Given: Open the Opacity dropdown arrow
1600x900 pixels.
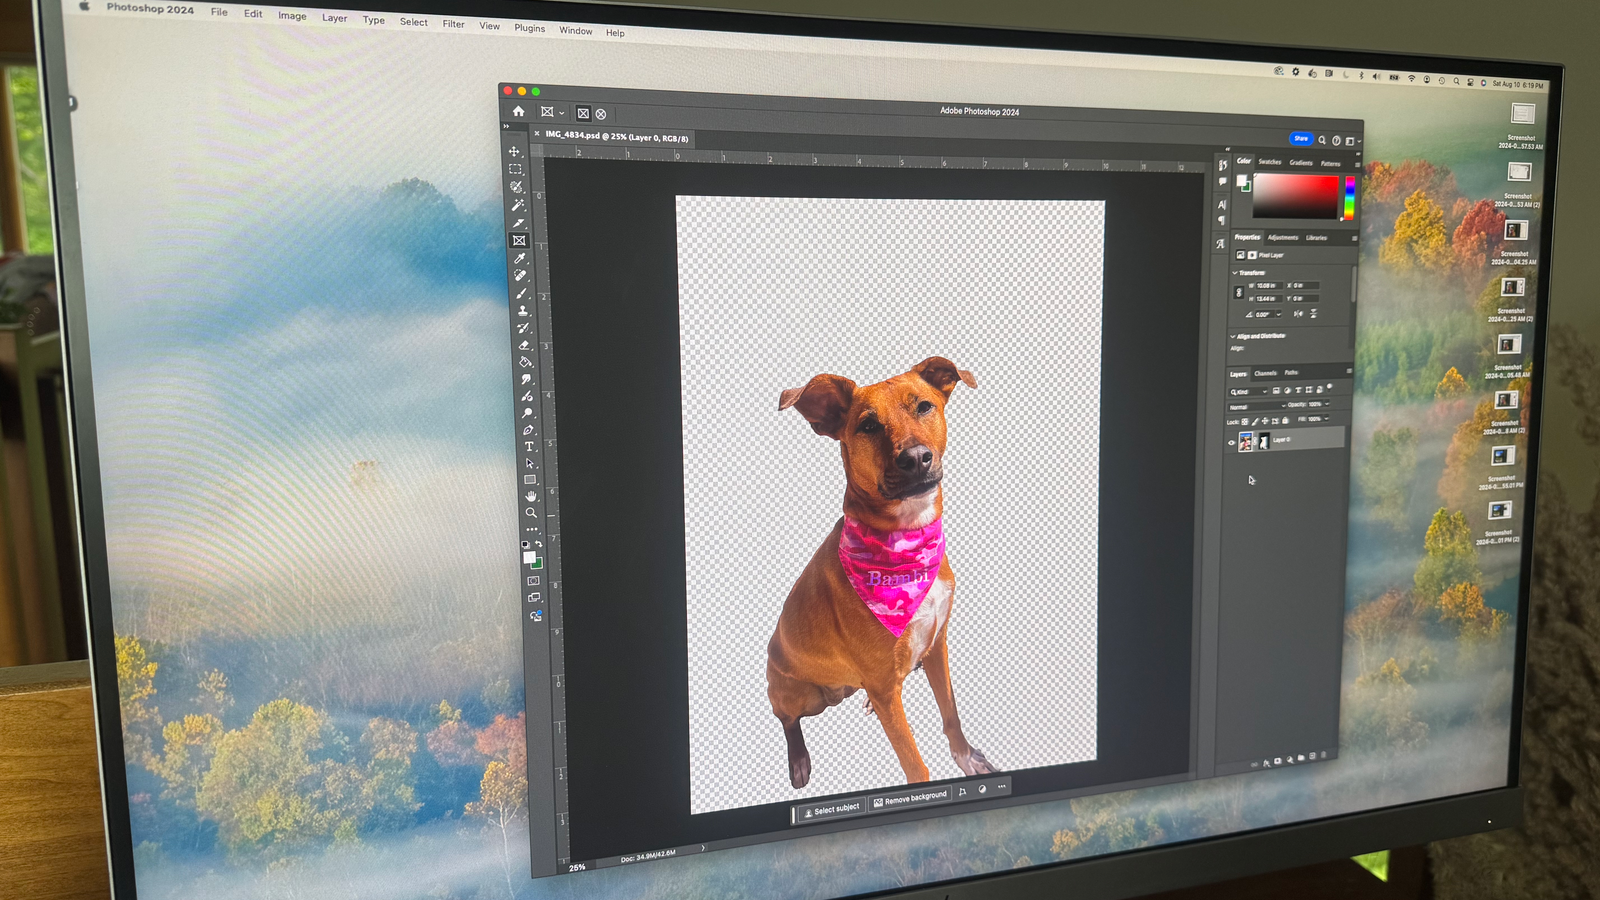Looking at the screenshot, I should (x=1327, y=404).
